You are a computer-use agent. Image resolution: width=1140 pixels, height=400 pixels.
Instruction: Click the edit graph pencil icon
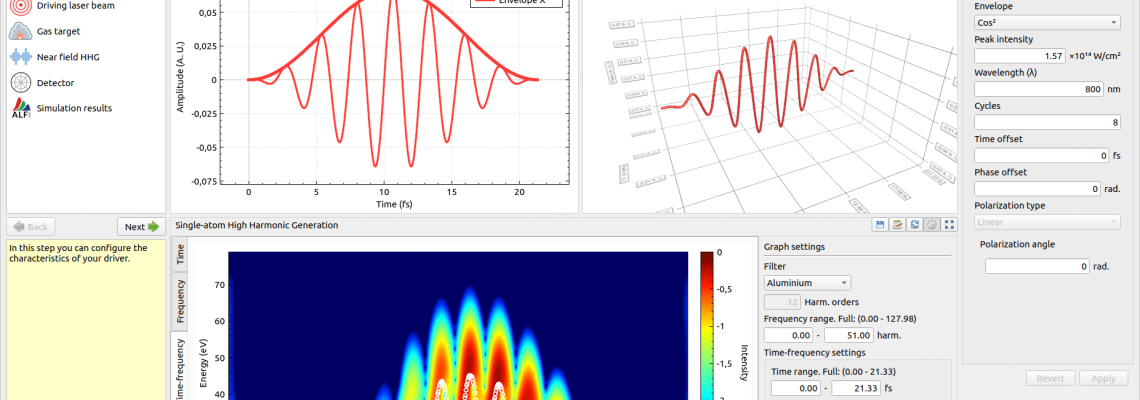[x=897, y=225]
